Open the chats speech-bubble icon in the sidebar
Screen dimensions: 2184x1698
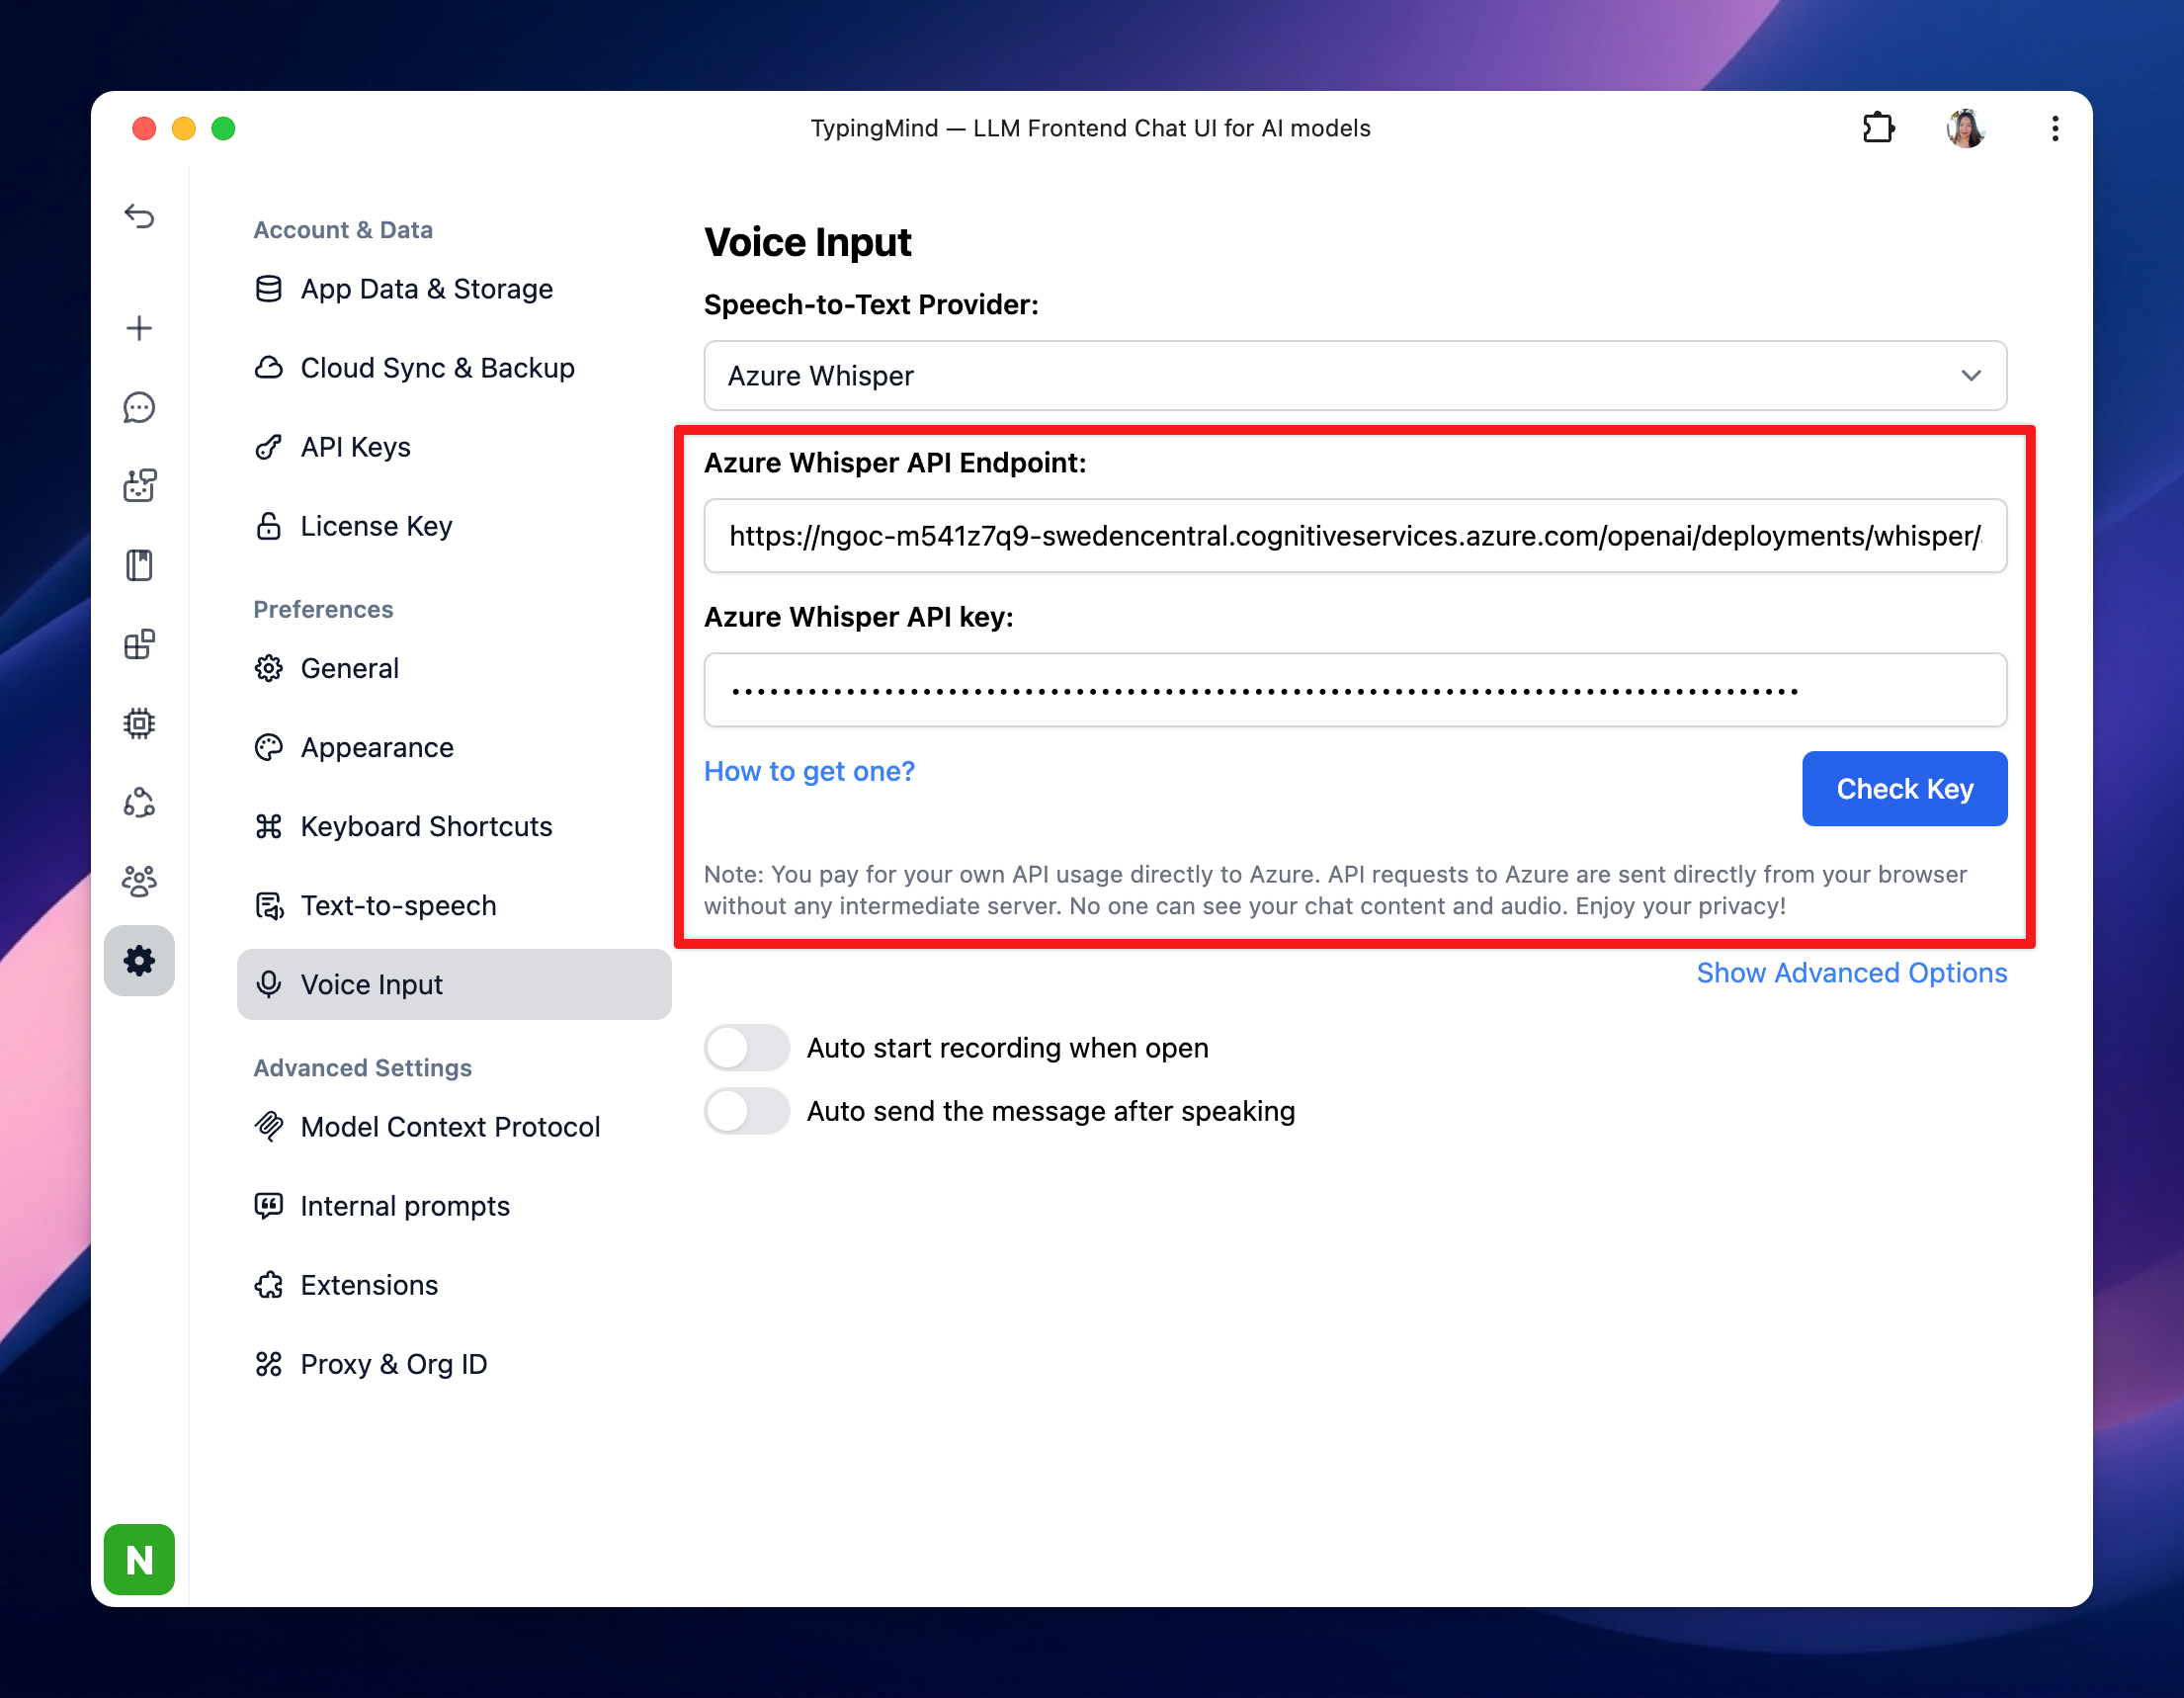(x=139, y=407)
